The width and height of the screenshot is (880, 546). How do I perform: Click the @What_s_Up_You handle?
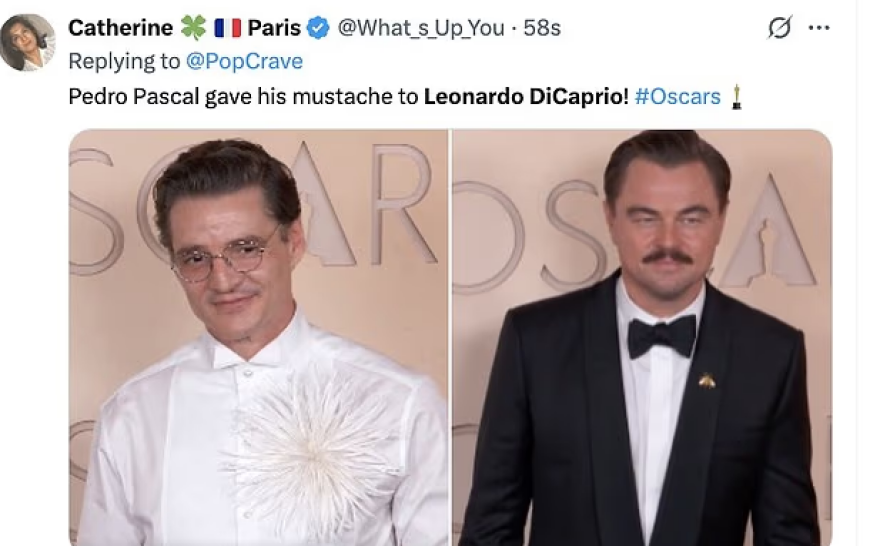coord(421,28)
